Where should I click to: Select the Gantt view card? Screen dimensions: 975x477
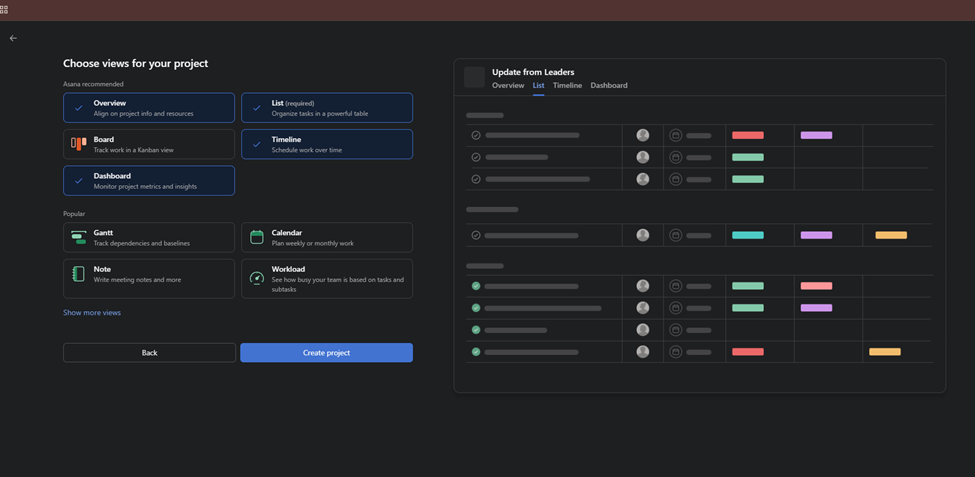coord(149,237)
